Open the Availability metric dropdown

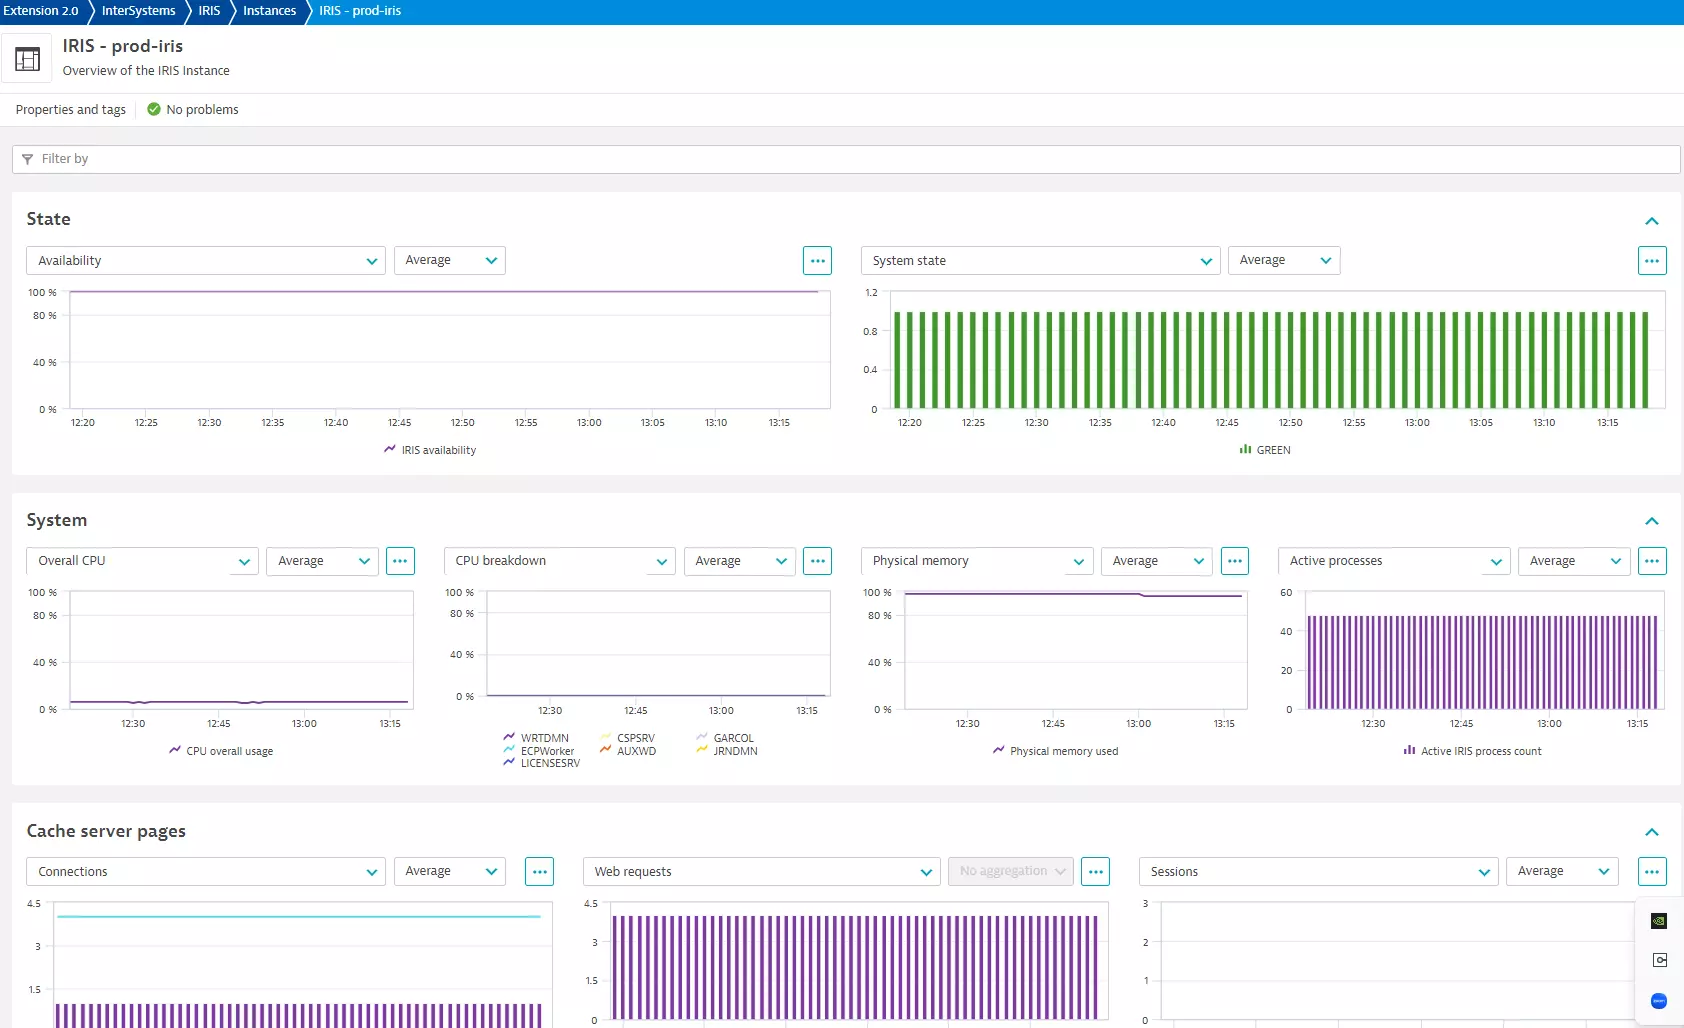click(x=204, y=260)
